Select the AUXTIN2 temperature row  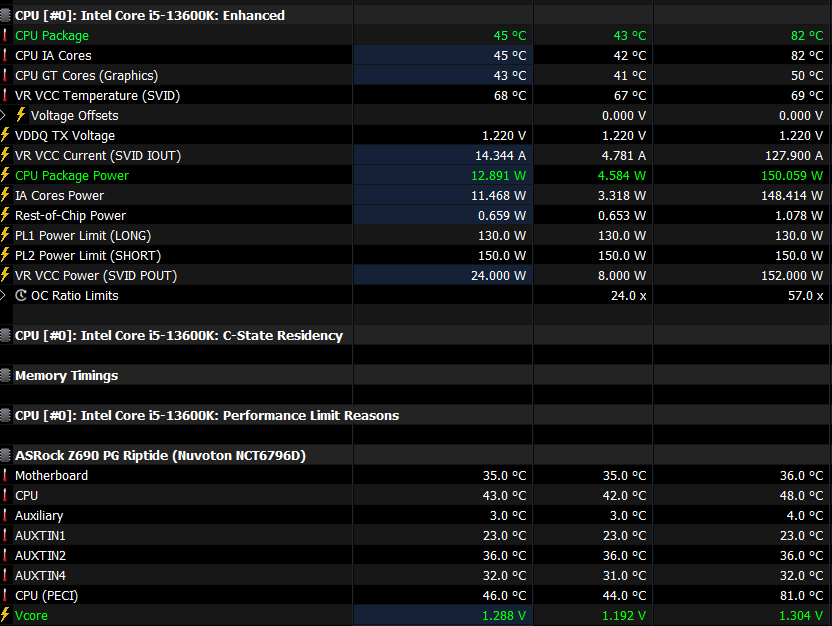(416, 555)
